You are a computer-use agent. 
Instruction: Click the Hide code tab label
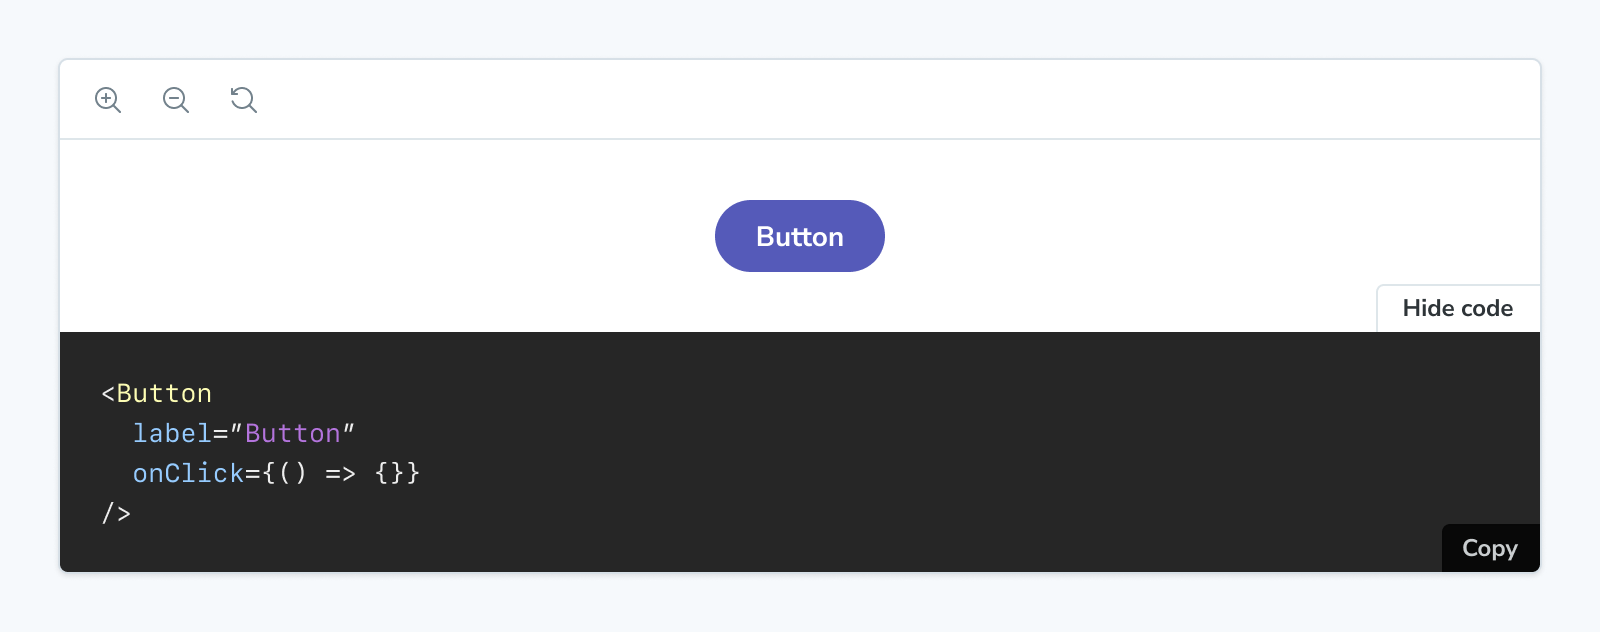click(x=1459, y=308)
